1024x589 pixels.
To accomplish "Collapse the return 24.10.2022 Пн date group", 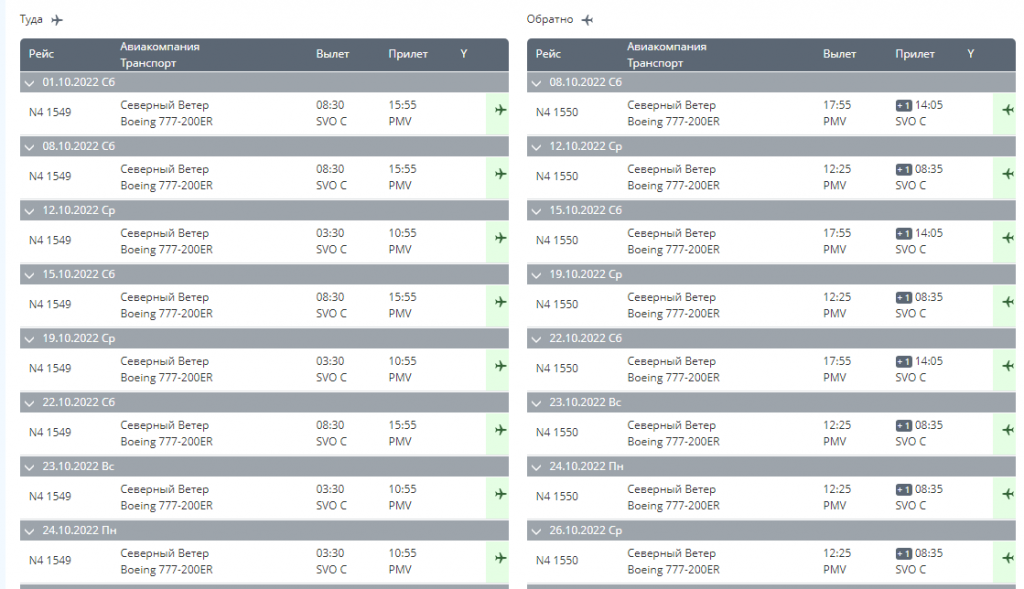I will [536, 467].
